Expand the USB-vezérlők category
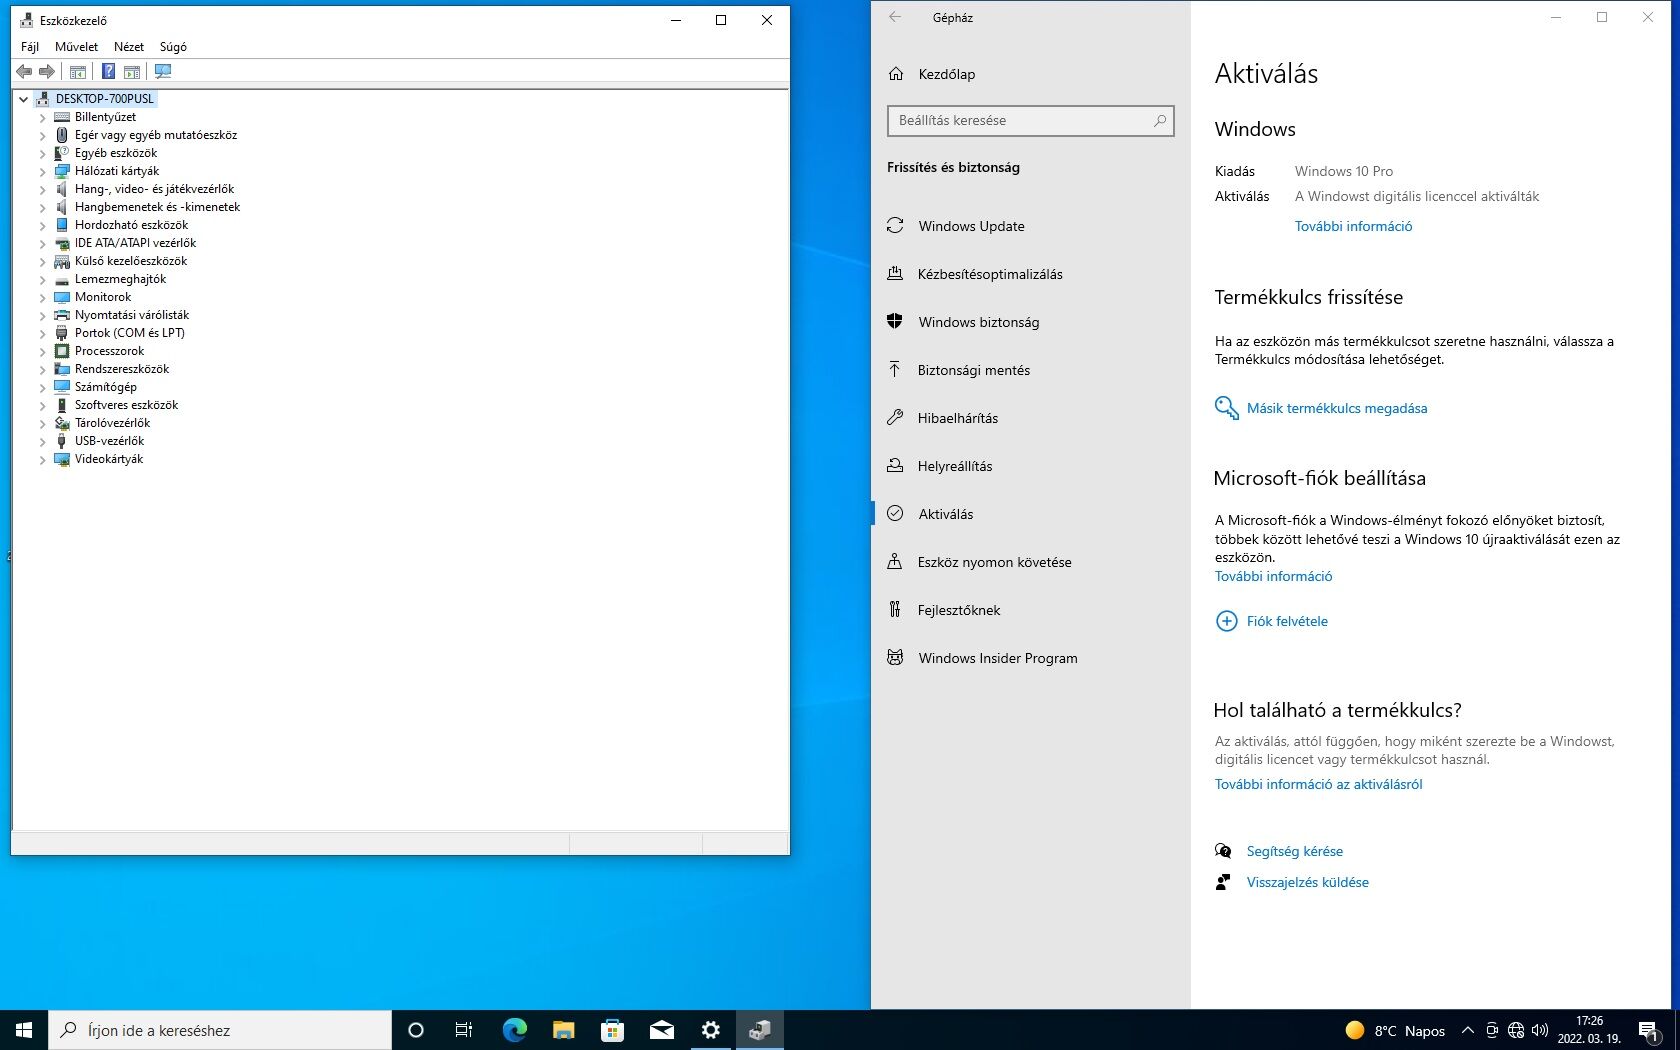 42,441
